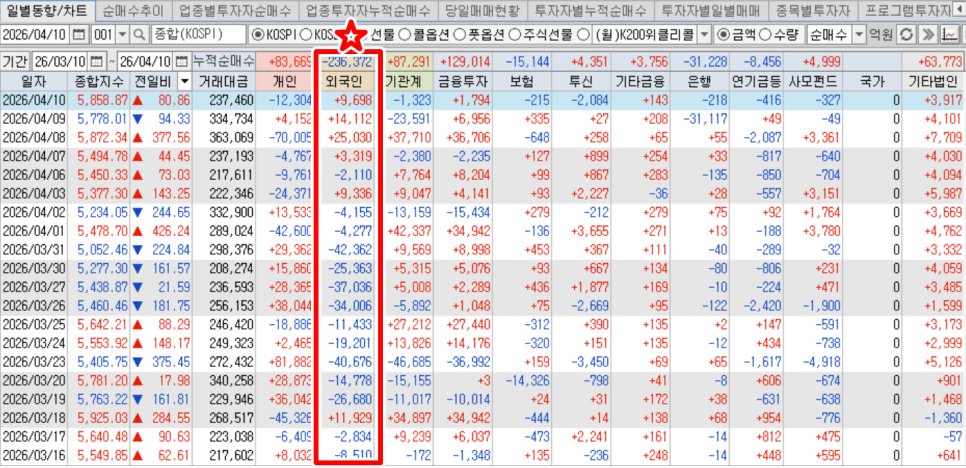
Task: Click the 기간 button
Action: [15, 62]
